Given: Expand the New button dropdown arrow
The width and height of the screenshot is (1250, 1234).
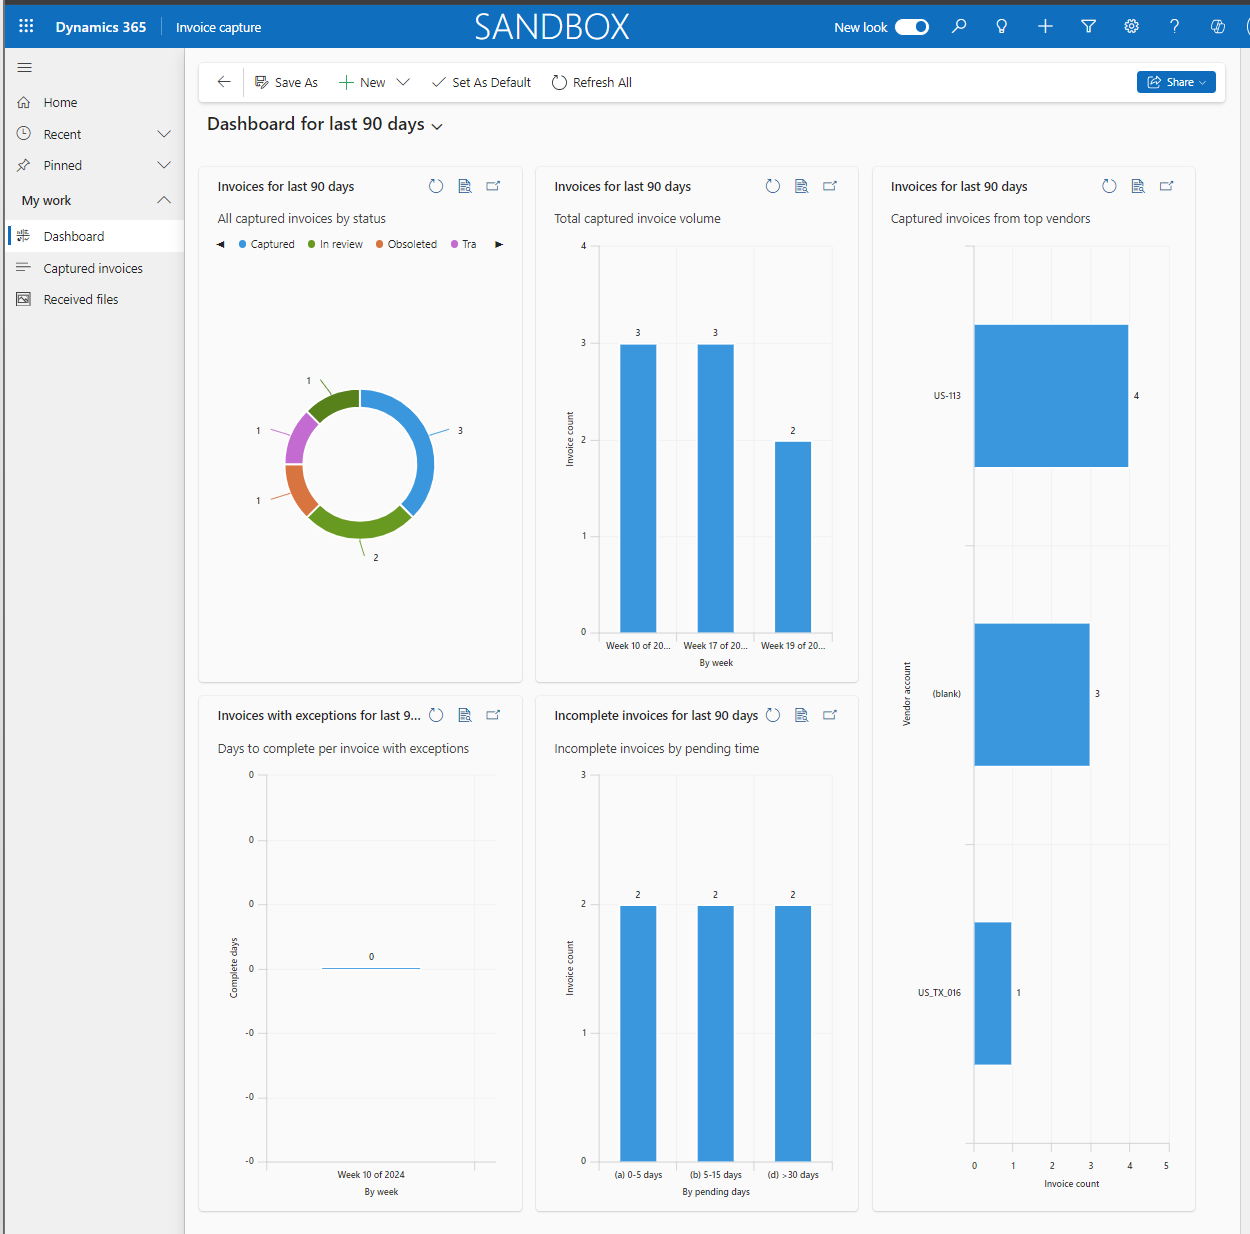Looking at the screenshot, I should [403, 82].
